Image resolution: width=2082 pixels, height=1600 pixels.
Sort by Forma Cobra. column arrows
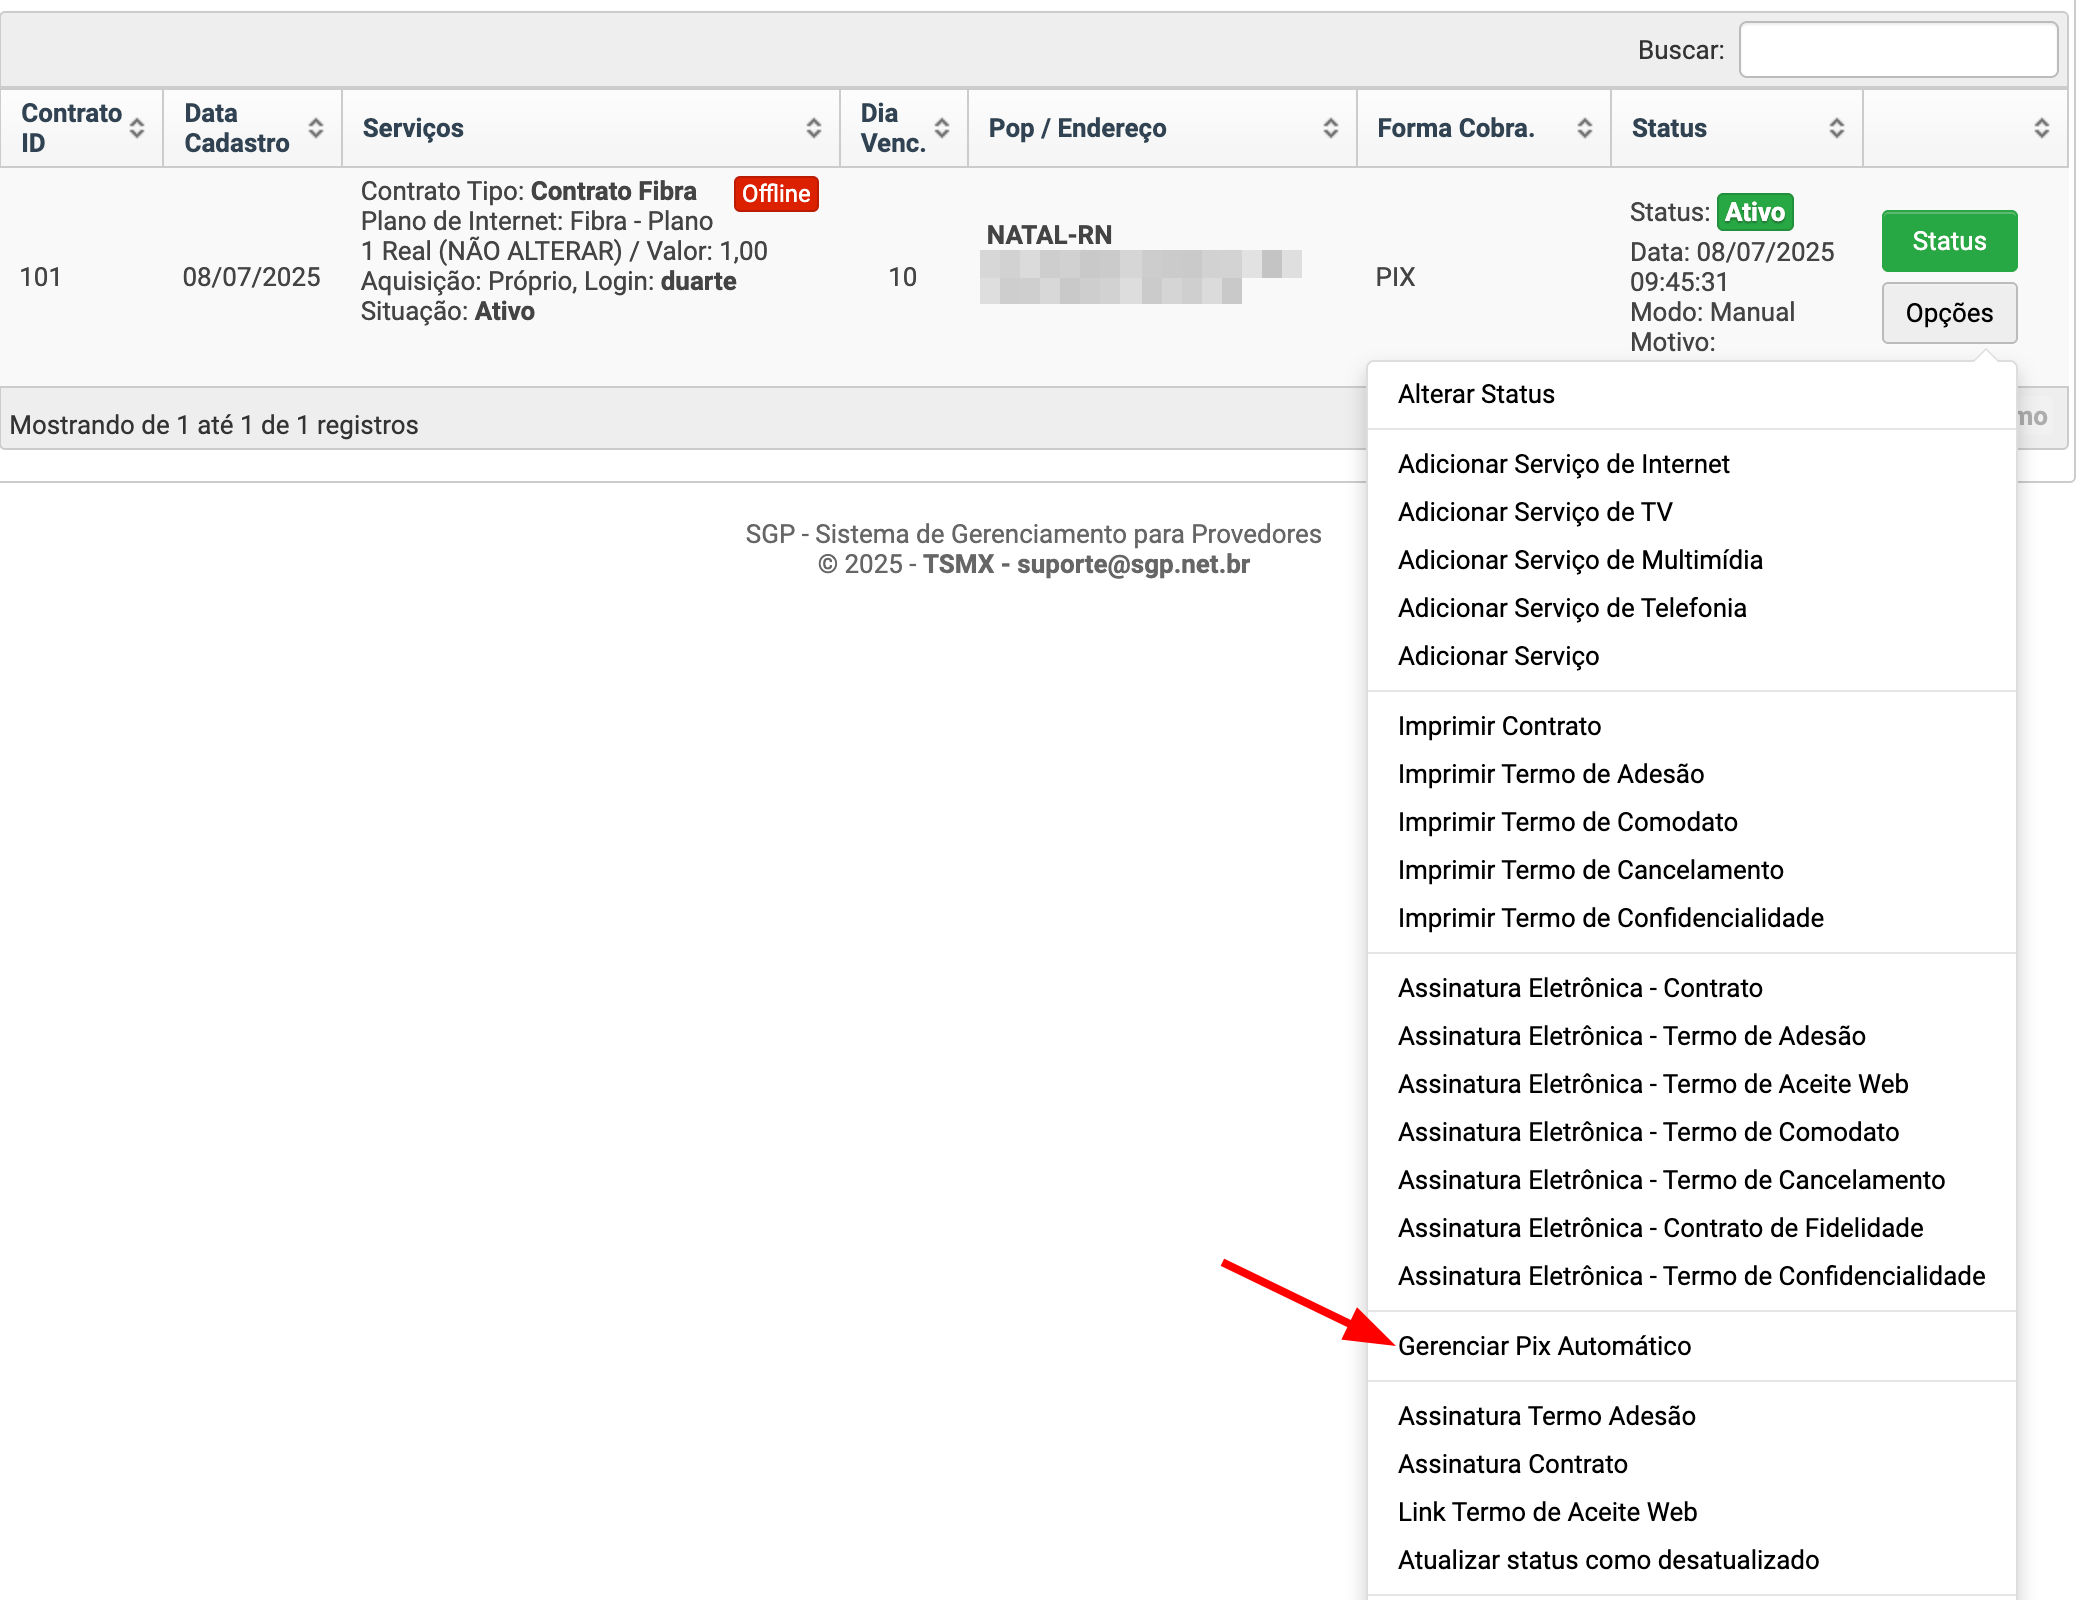point(1584,128)
